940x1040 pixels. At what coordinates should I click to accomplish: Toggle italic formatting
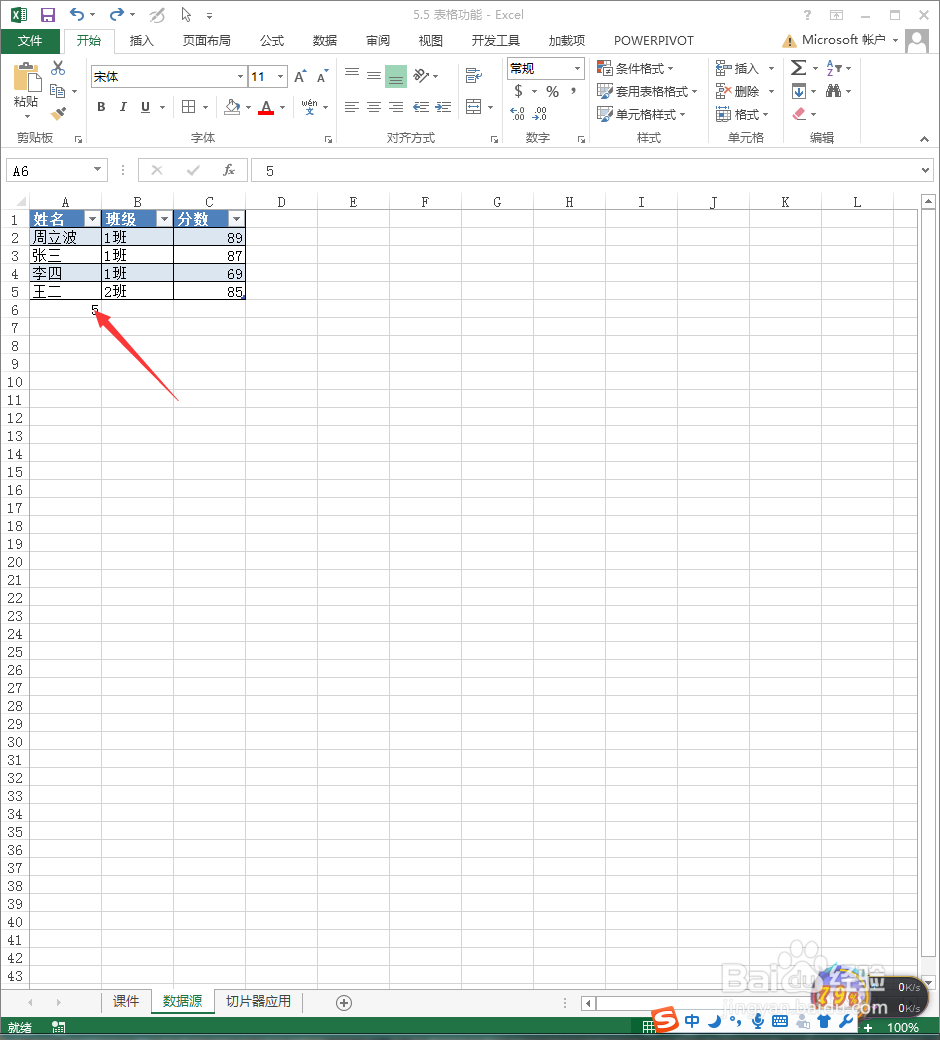pos(123,107)
